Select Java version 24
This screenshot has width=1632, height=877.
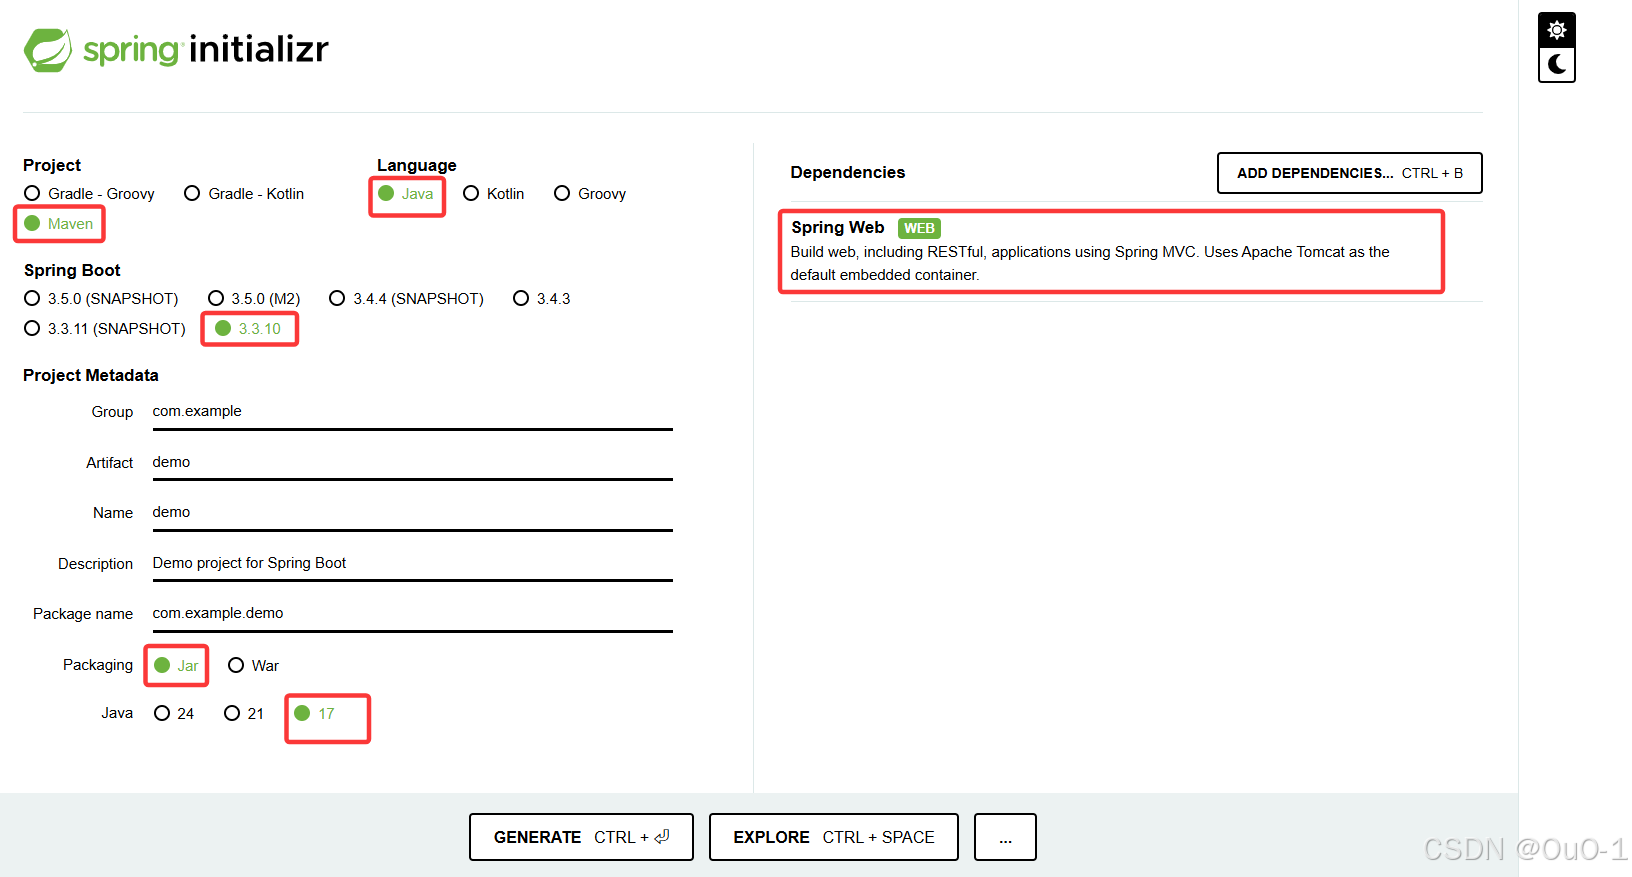174,713
